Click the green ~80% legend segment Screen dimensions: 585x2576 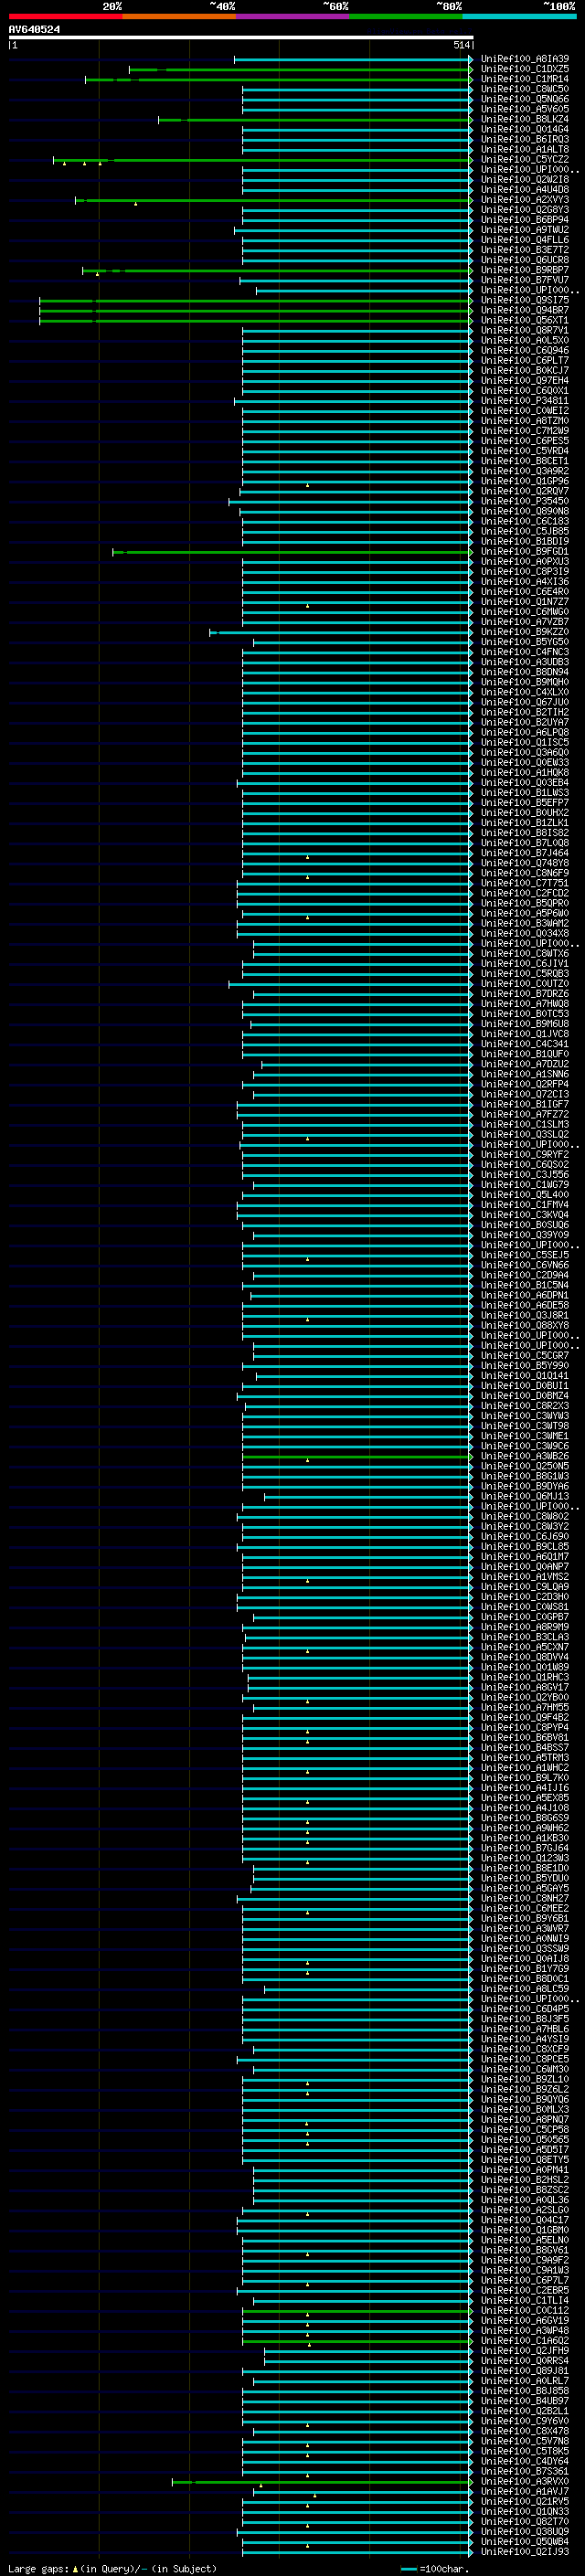406,16
